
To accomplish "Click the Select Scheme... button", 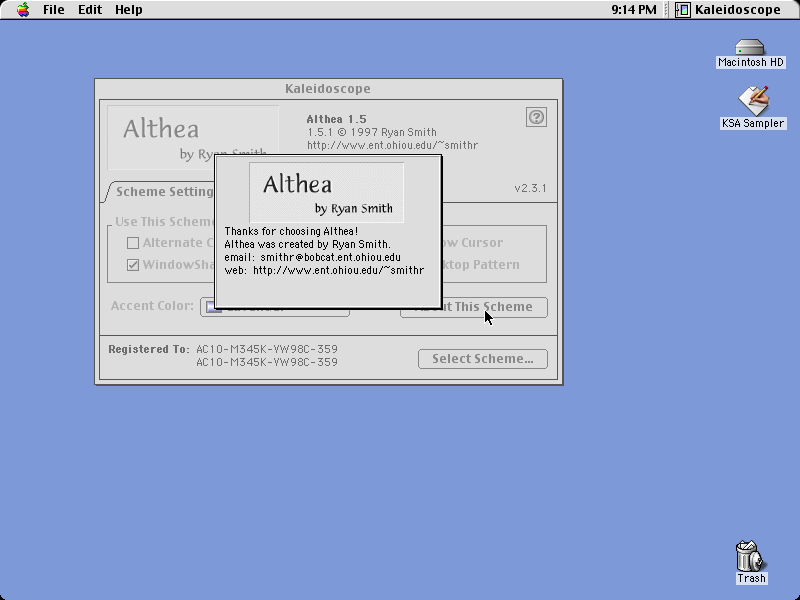I will [x=483, y=359].
